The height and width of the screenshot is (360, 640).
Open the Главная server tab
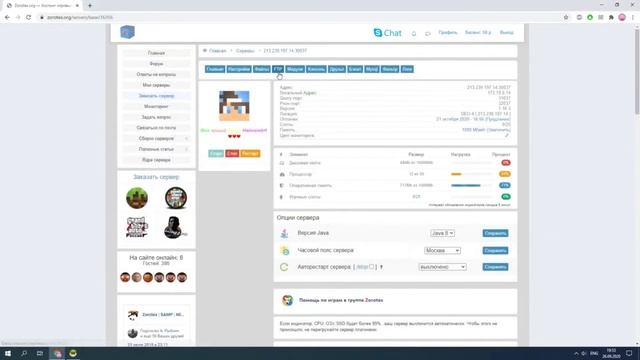tap(215, 69)
